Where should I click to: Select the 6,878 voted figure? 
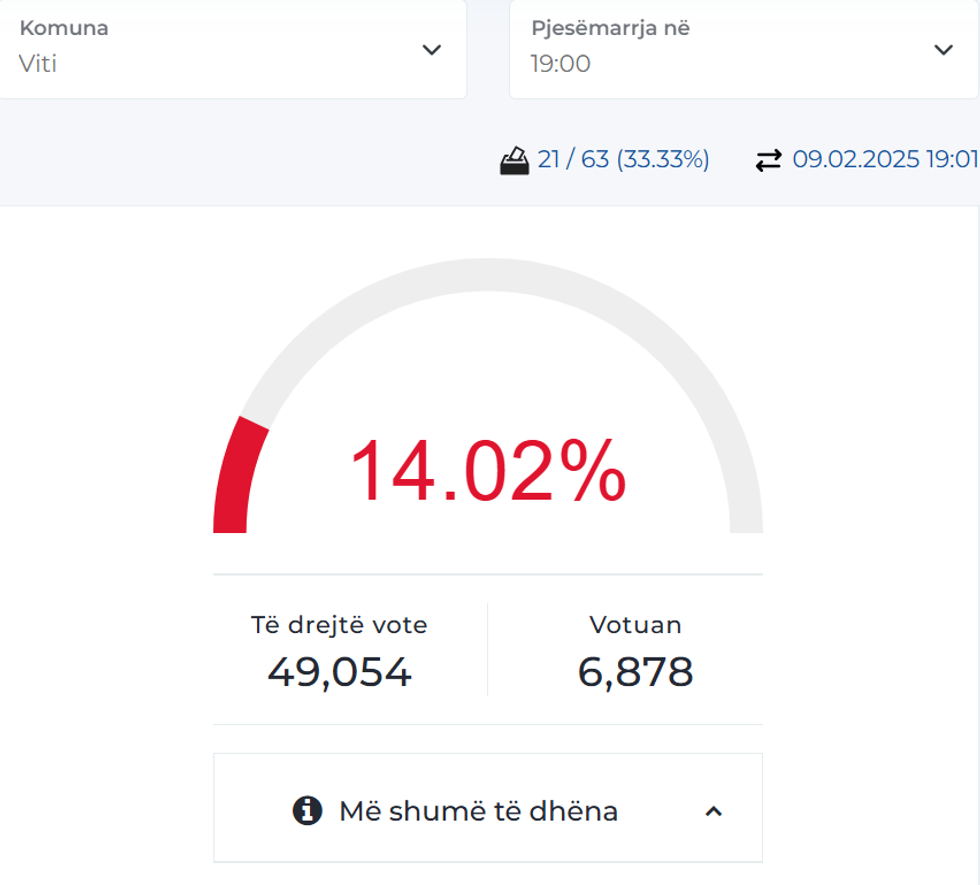[635, 672]
